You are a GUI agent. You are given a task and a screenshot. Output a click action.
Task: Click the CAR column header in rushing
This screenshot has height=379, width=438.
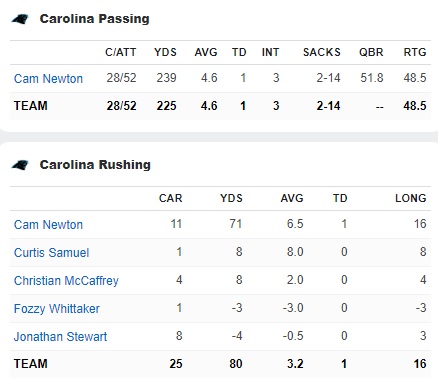tap(171, 198)
